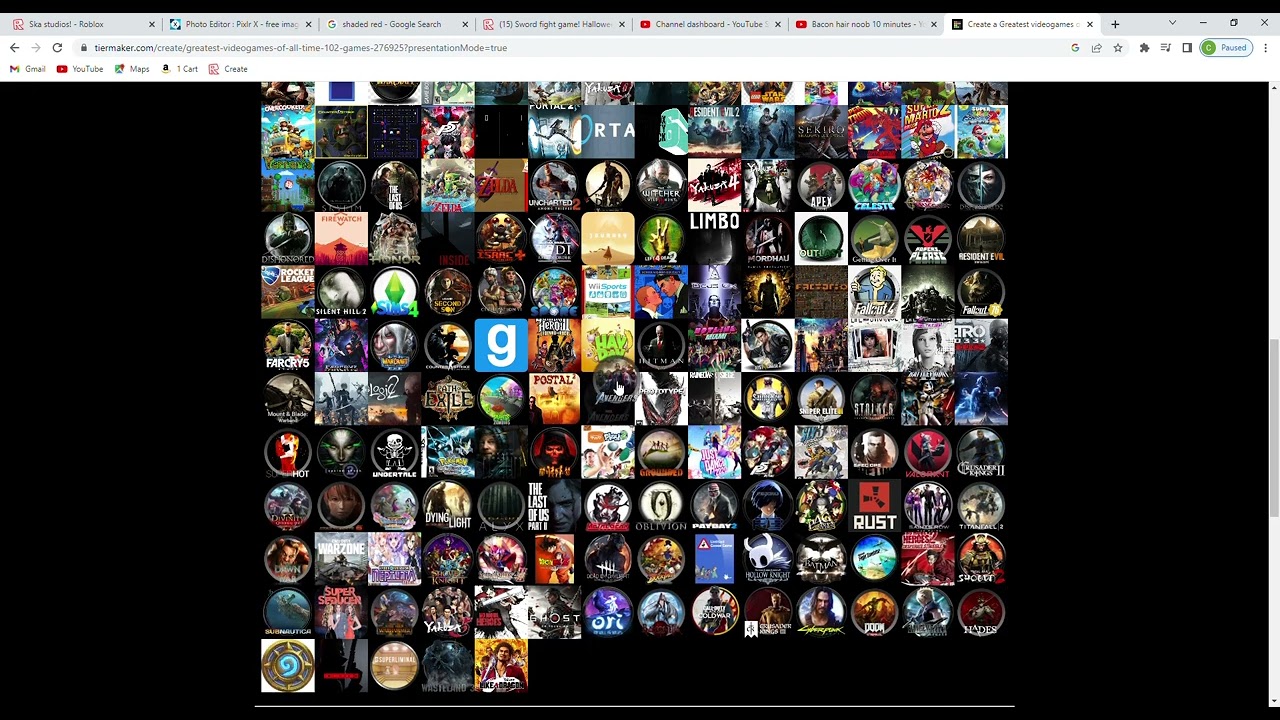Pick the Hades game icon
This screenshot has width=1280, height=720.
tap(981, 613)
